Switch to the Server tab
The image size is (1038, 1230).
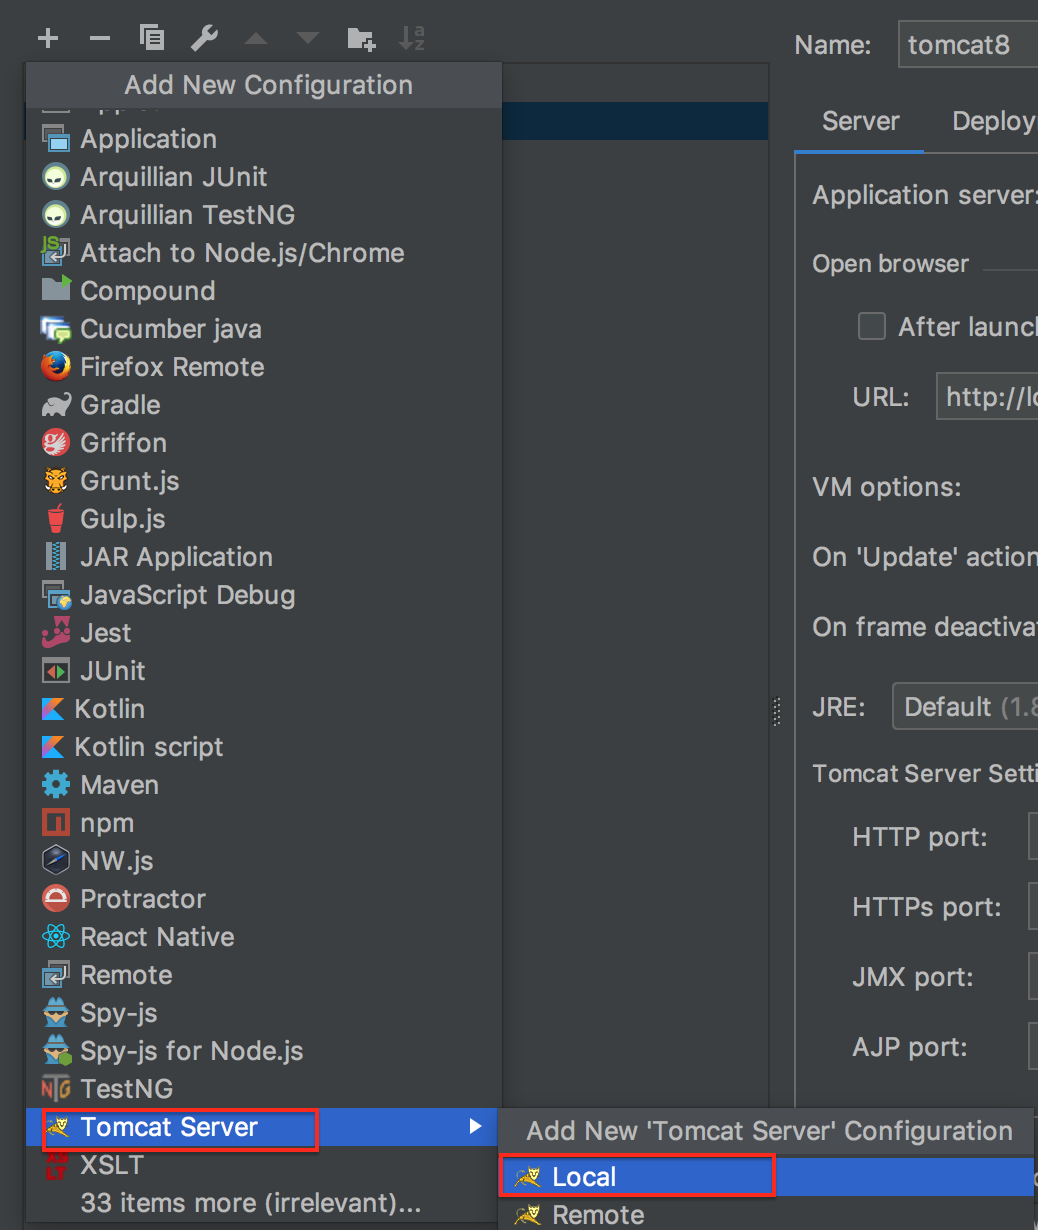pyautogui.click(x=860, y=121)
